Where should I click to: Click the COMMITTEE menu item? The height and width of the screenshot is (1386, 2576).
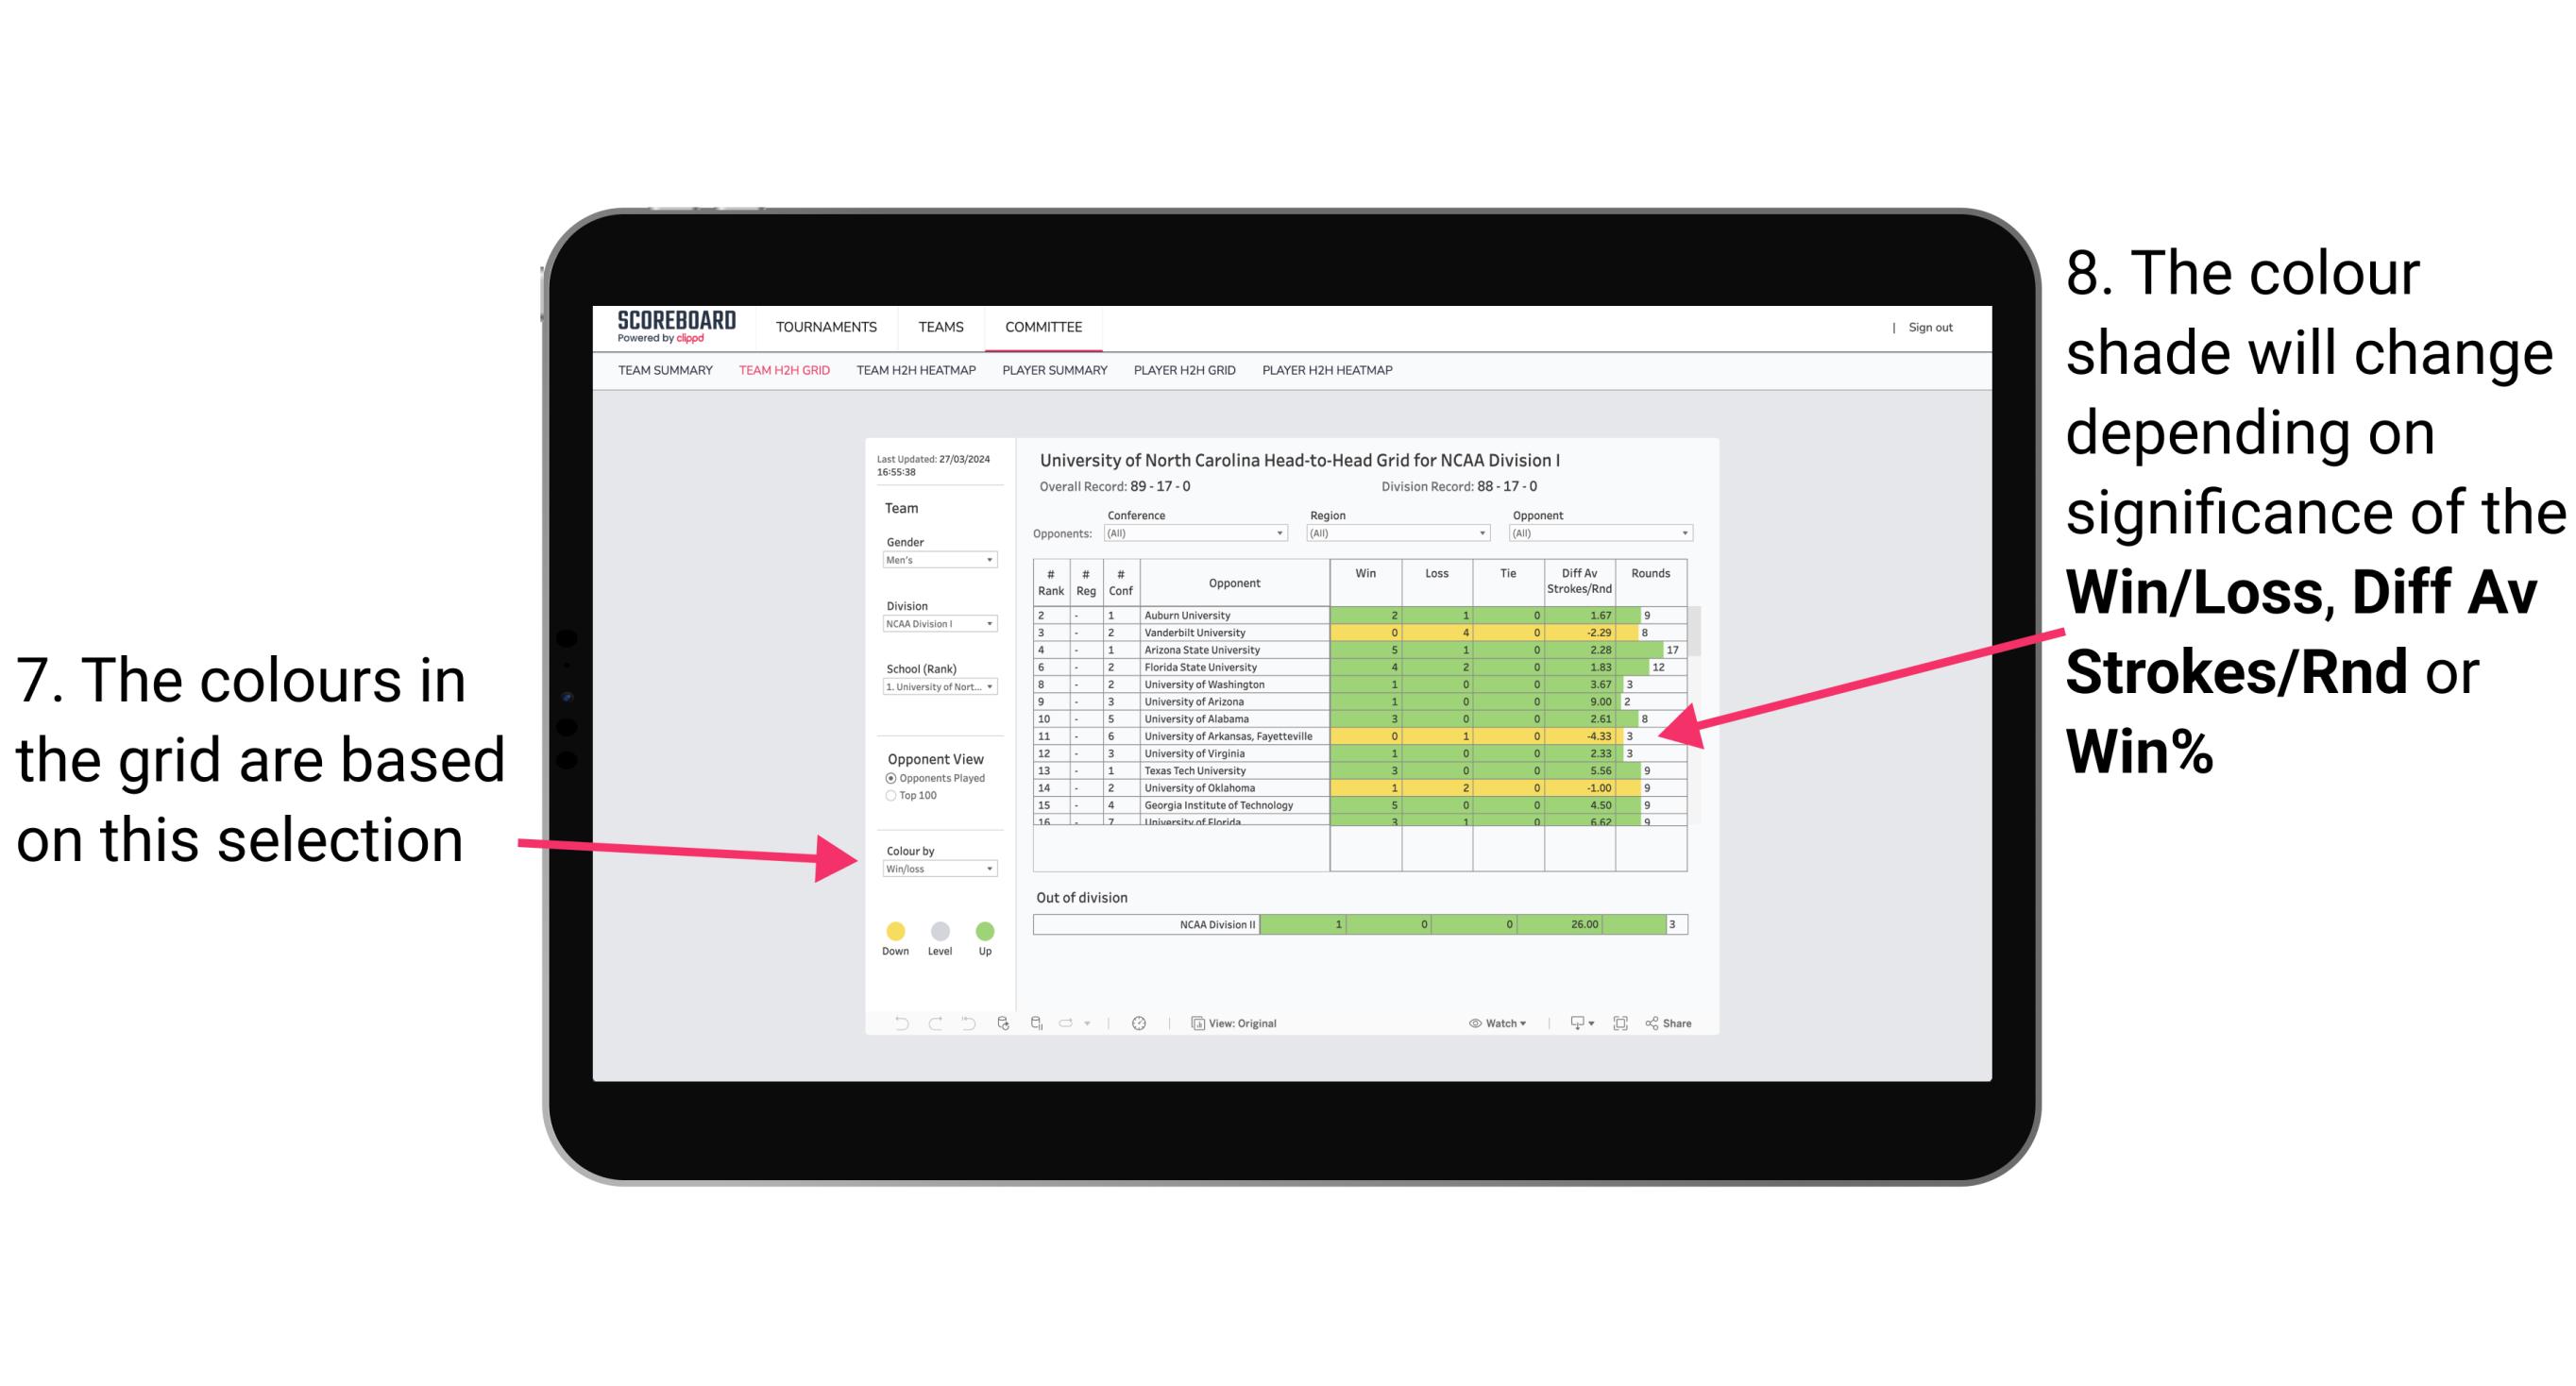[x=1043, y=328]
